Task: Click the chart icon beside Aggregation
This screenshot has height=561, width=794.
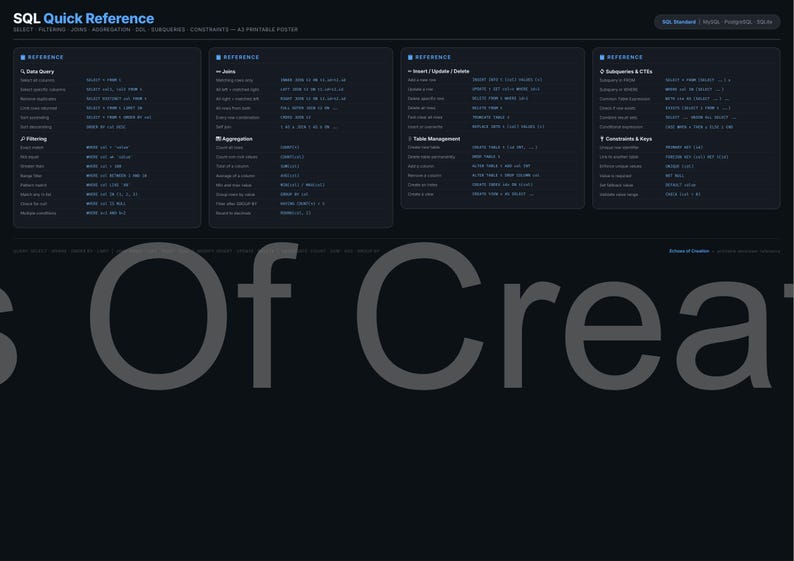Action: tap(218, 139)
